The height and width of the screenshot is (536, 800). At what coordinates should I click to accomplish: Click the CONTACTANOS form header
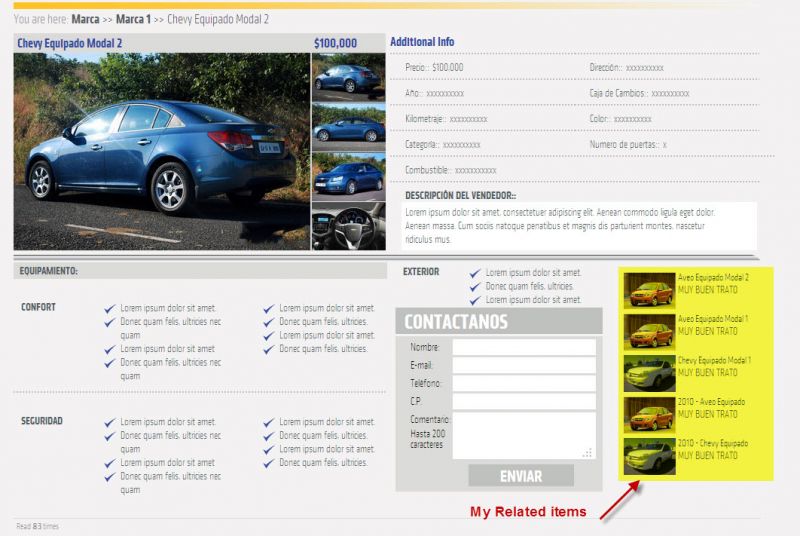click(499, 321)
